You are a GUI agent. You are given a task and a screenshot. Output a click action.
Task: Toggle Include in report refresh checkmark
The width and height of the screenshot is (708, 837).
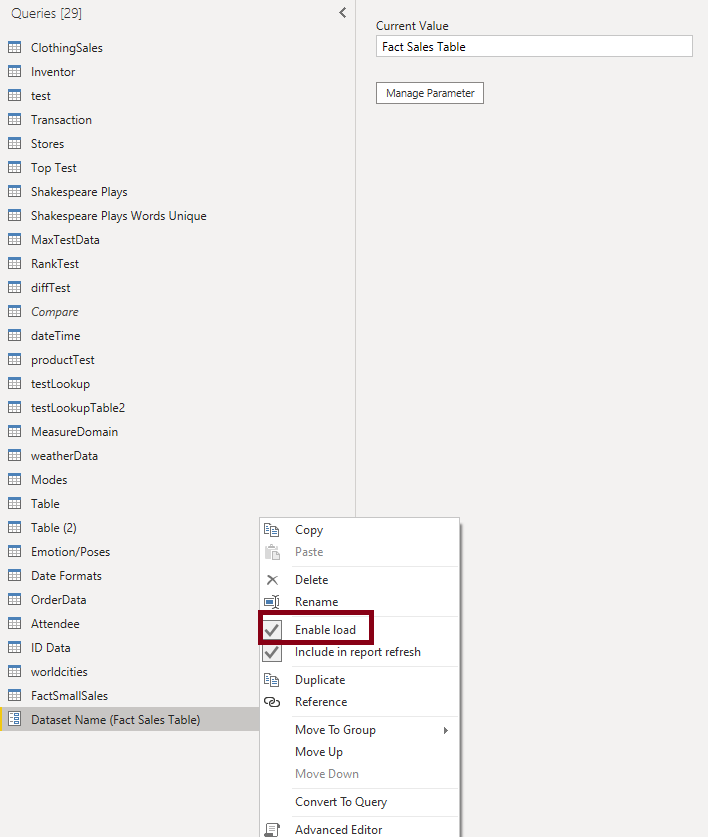tap(272, 652)
